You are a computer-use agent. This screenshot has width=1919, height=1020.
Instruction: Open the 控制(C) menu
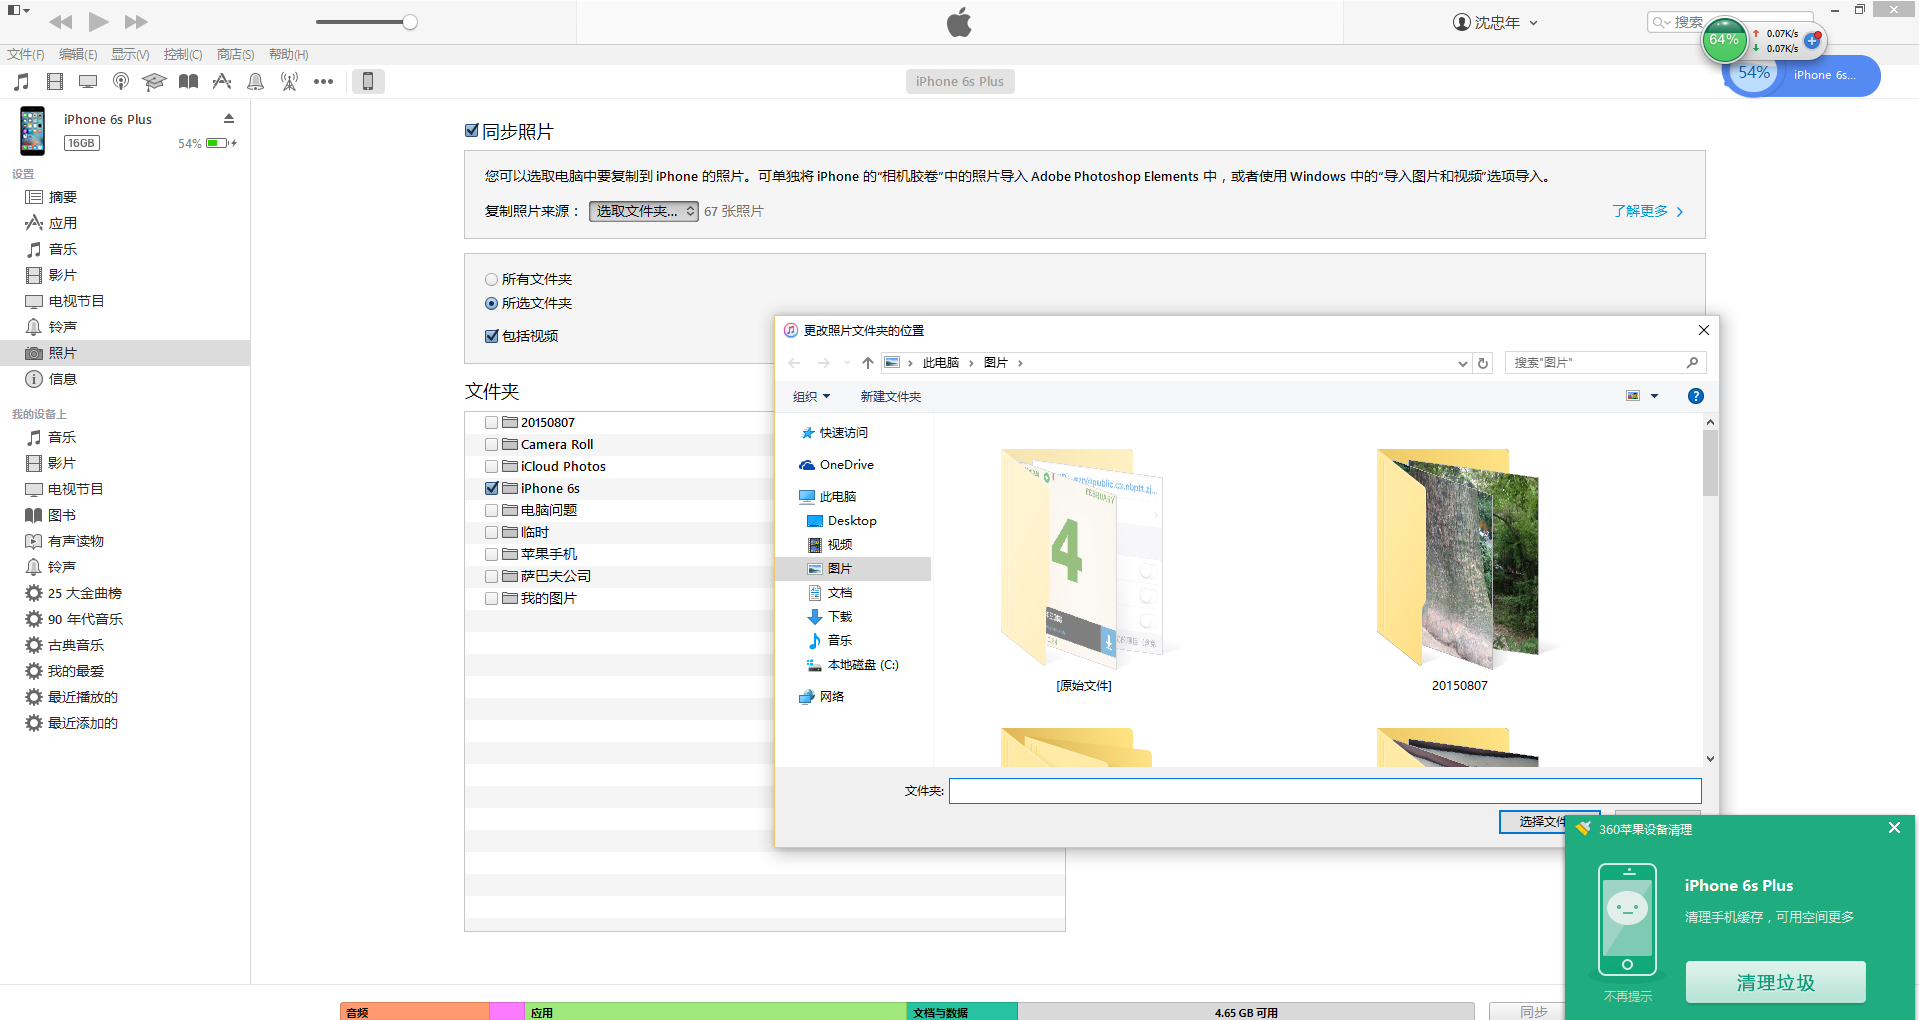tap(183, 55)
